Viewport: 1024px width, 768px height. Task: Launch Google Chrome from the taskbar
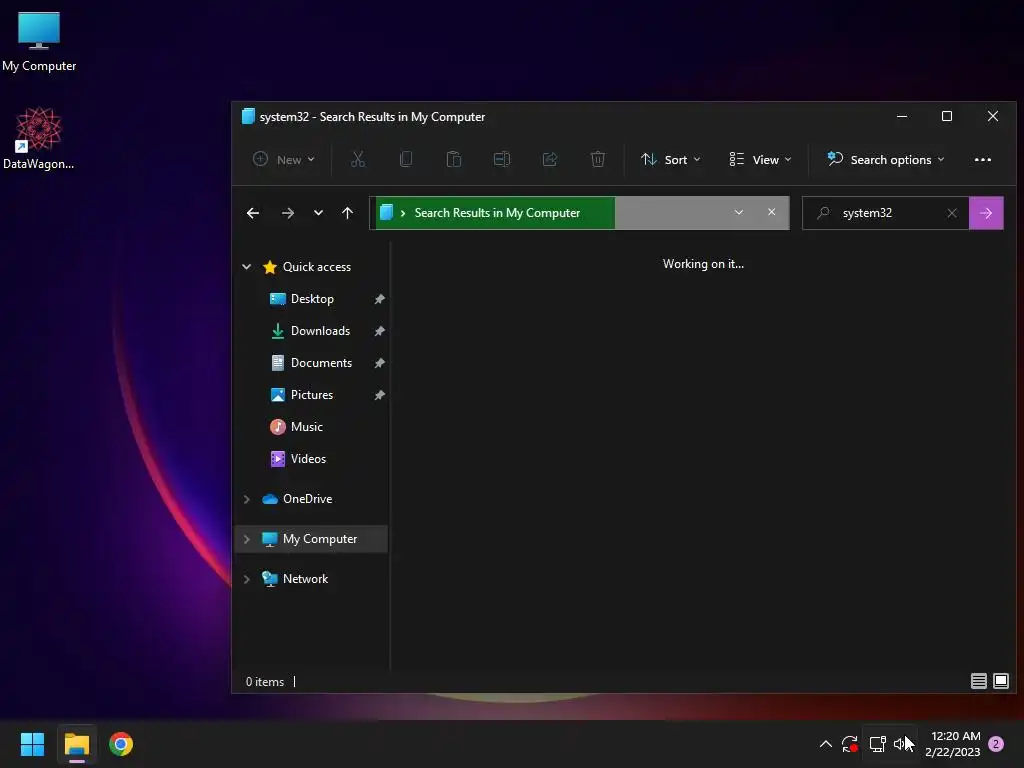[x=121, y=744]
